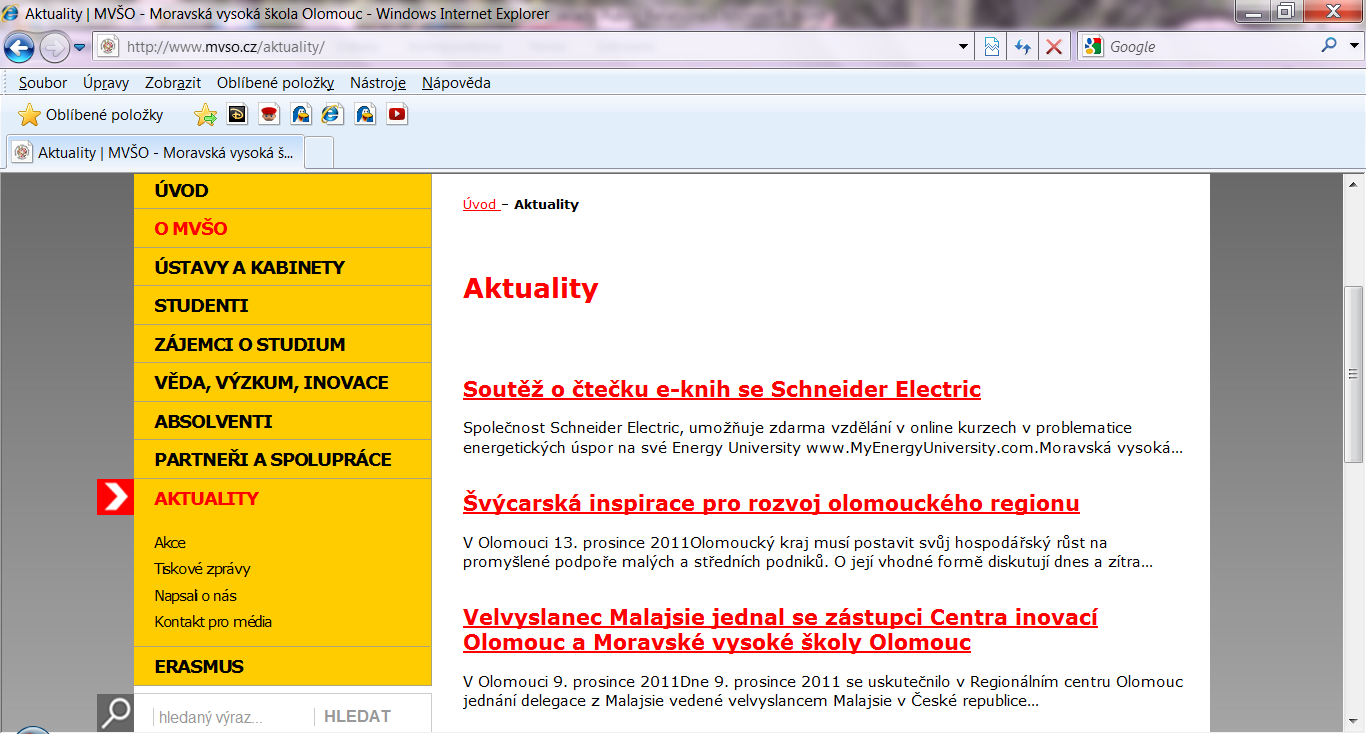The image size is (1366, 734).
Task: Go to ÚVOD in the sidebar
Action: [x=283, y=191]
